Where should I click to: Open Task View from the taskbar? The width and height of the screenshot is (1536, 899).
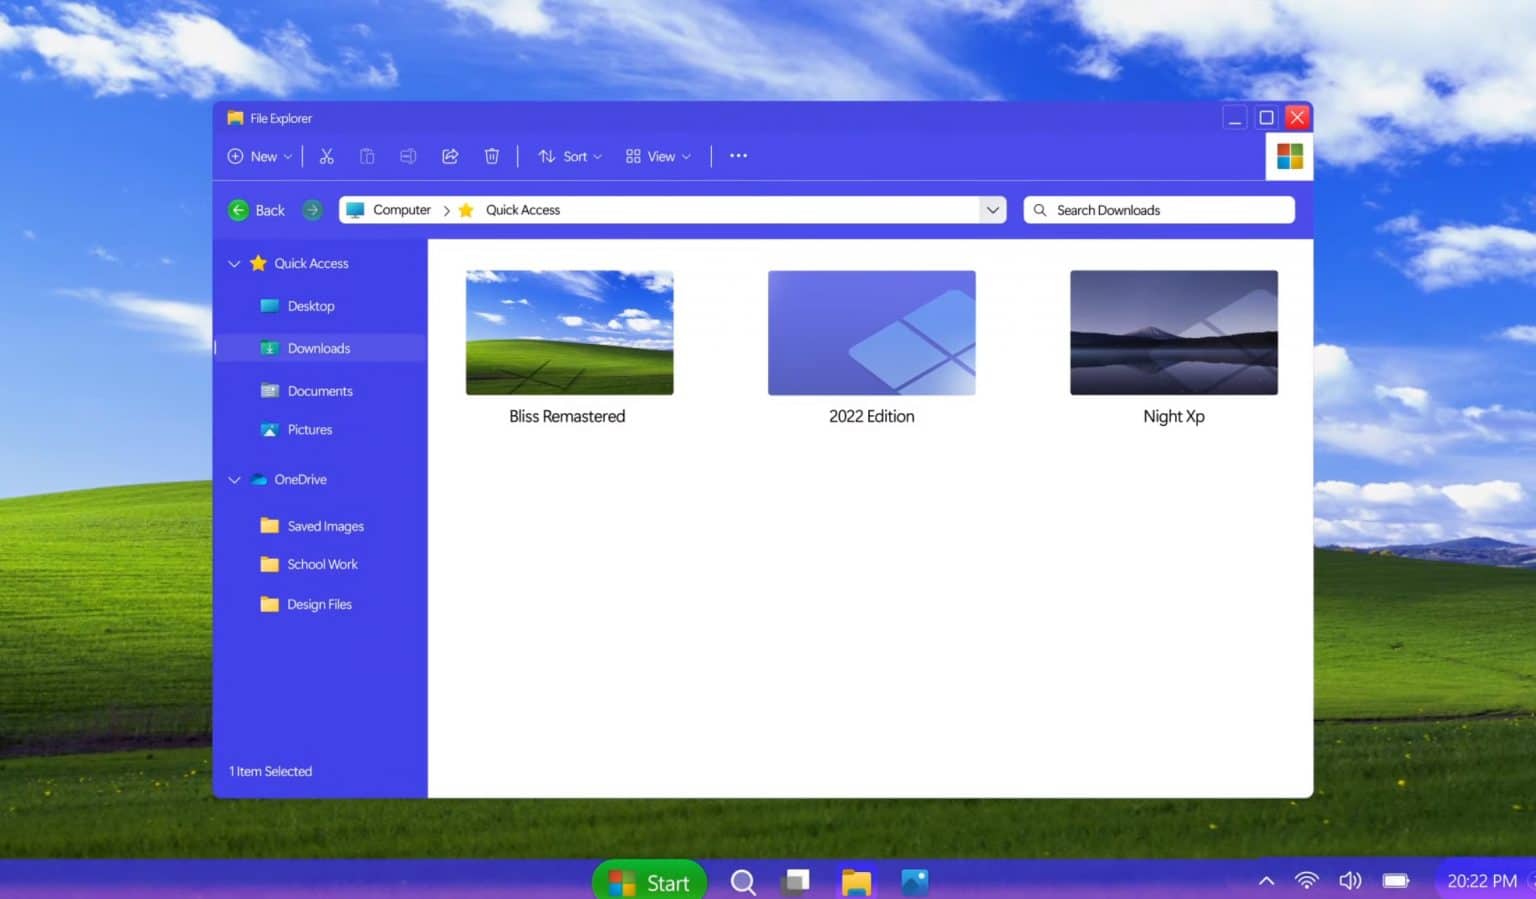[x=796, y=881]
